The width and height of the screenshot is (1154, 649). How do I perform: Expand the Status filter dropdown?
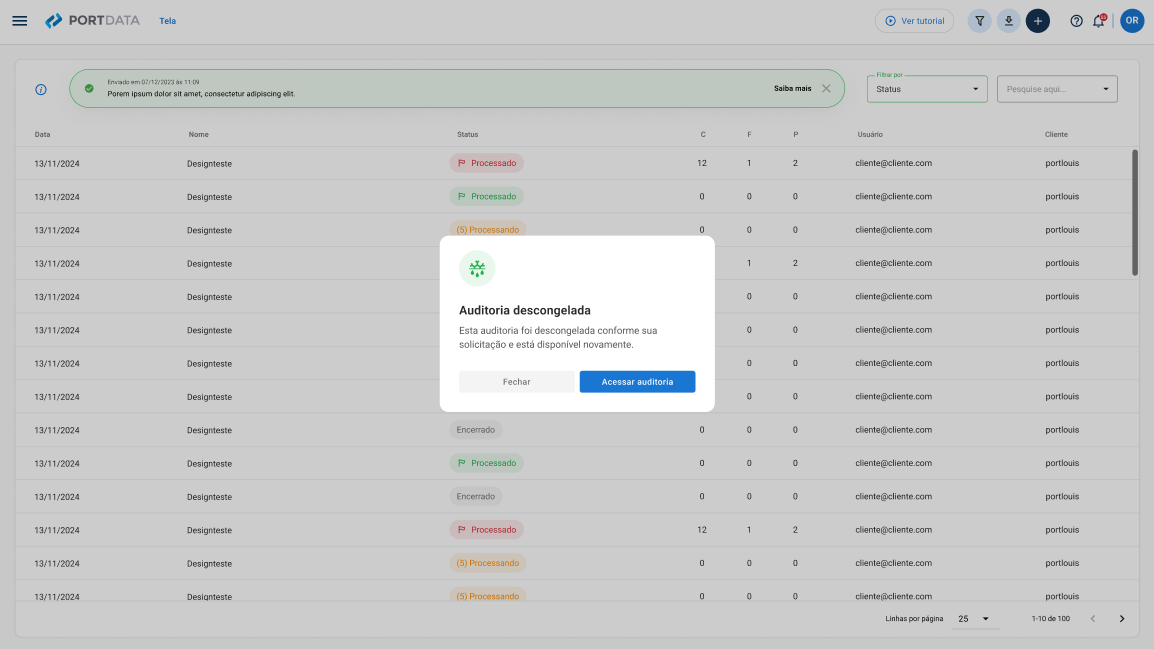(x=927, y=89)
